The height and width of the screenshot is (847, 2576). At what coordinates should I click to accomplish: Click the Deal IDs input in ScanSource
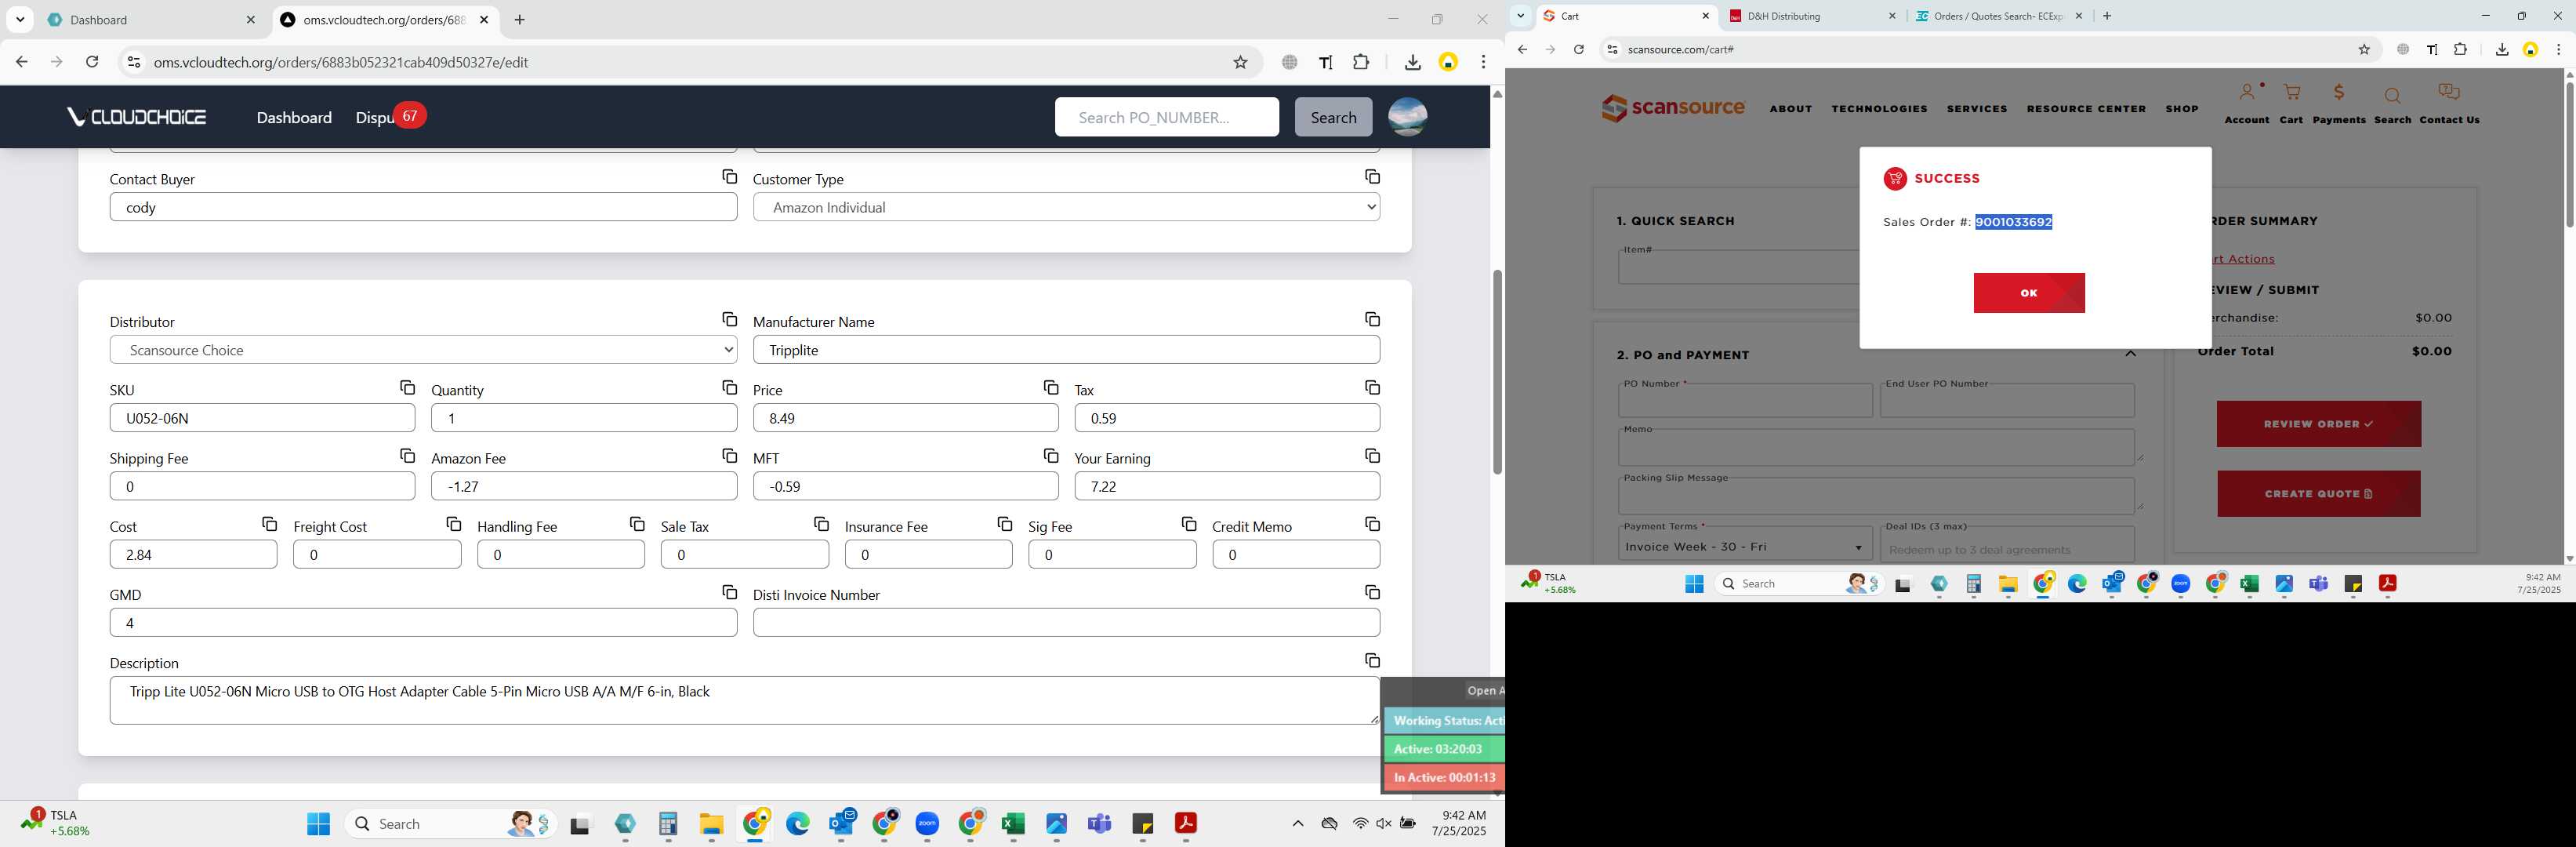click(x=2006, y=546)
